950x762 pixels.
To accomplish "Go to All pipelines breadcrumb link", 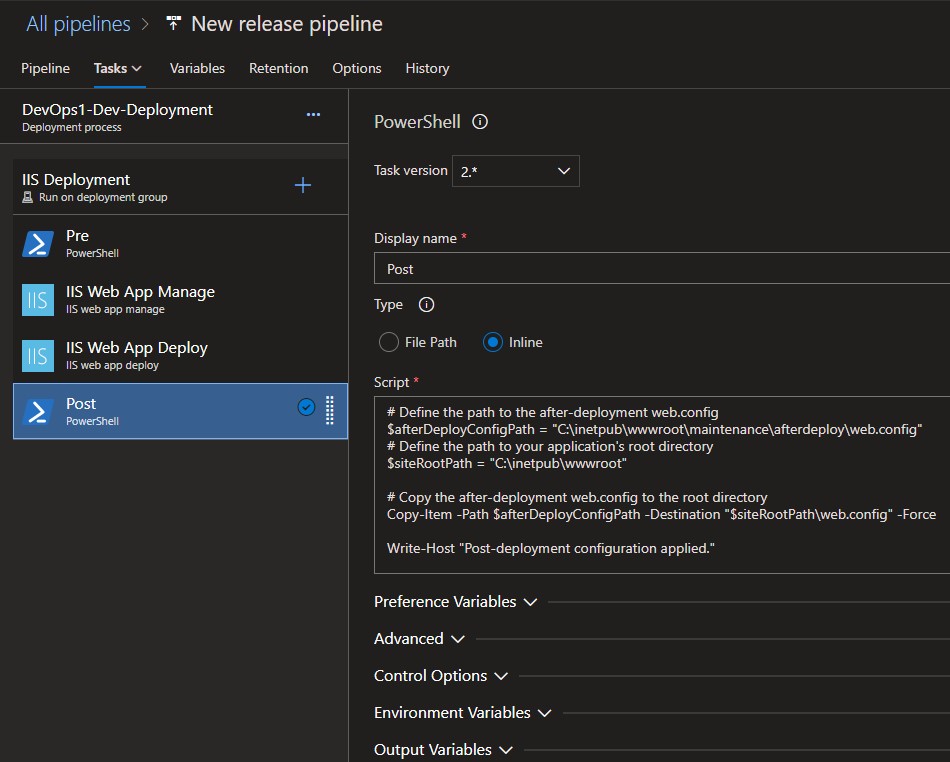I will click(78, 24).
